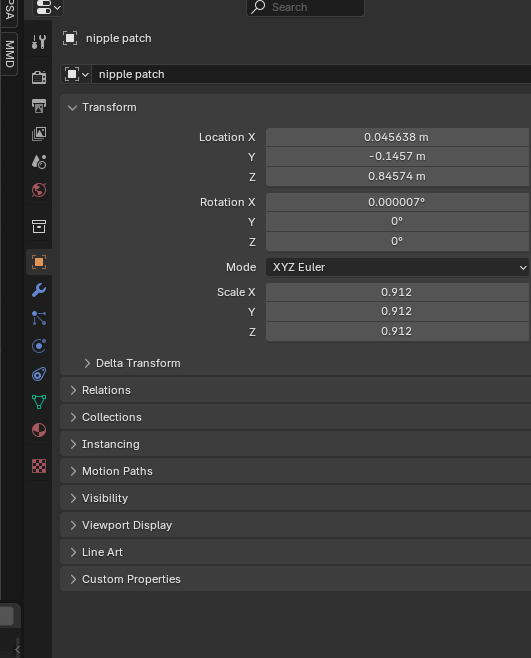The width and height of the screenshot is (531, 658).
Task: Open the Render properties tab
Action: 39,77
